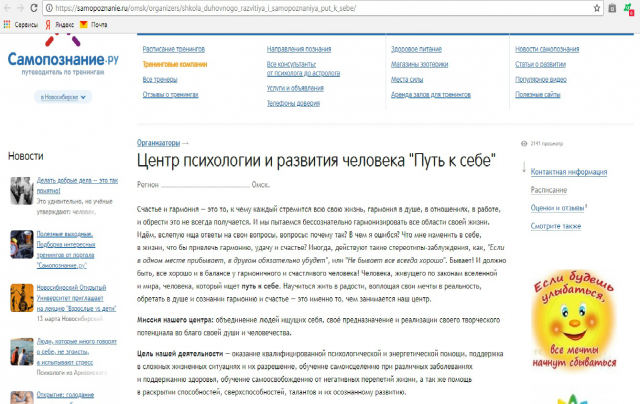Jump to Смотрите также section
The height and width of the screenshot is (404, 640).
coord(556,226)
